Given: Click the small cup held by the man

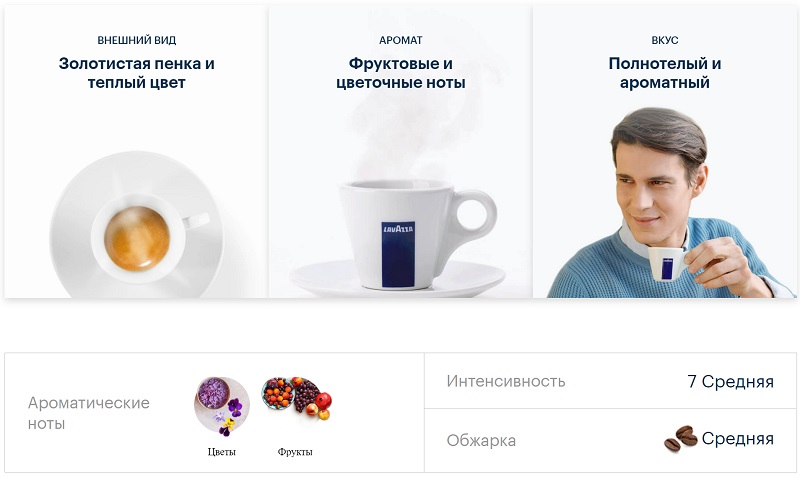Looking at the screenshot, I should pos(667,263).
